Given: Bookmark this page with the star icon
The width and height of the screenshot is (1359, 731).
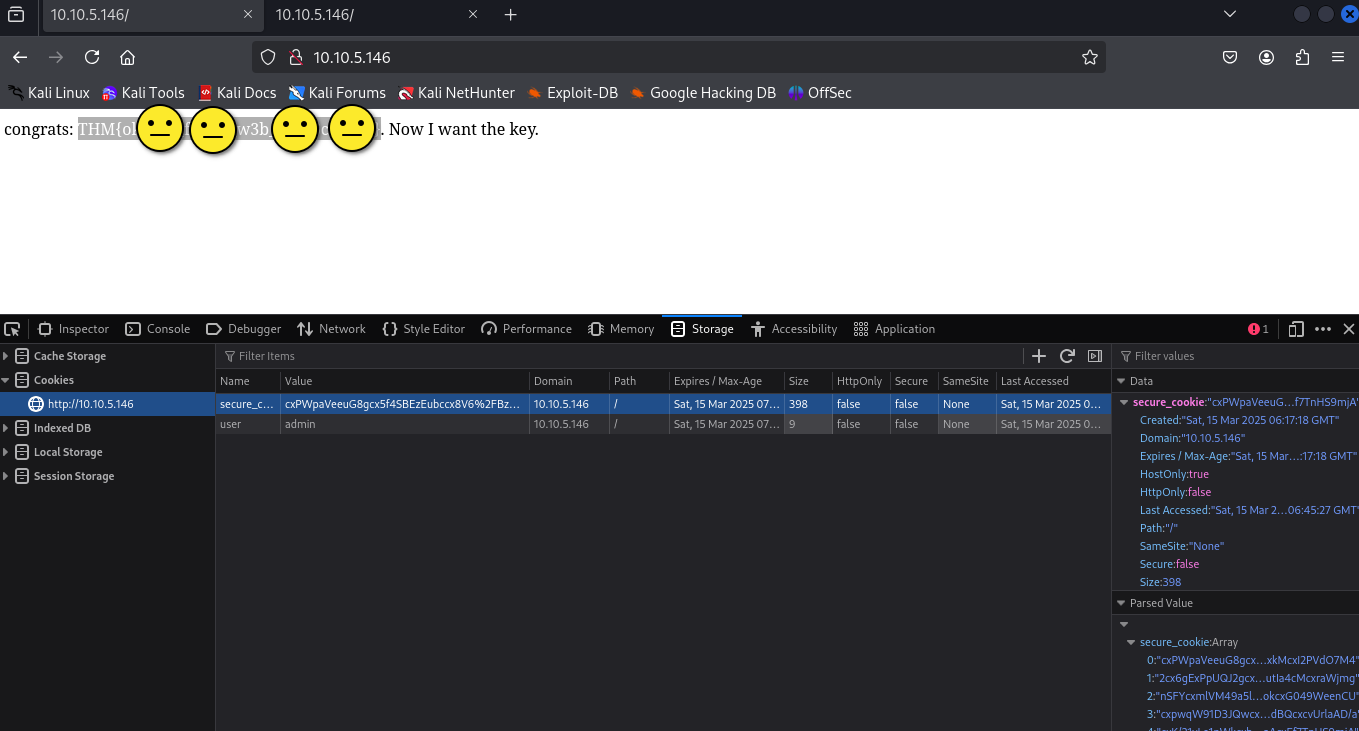Looking at the screenshot, I should click(x=1090, y=58).
